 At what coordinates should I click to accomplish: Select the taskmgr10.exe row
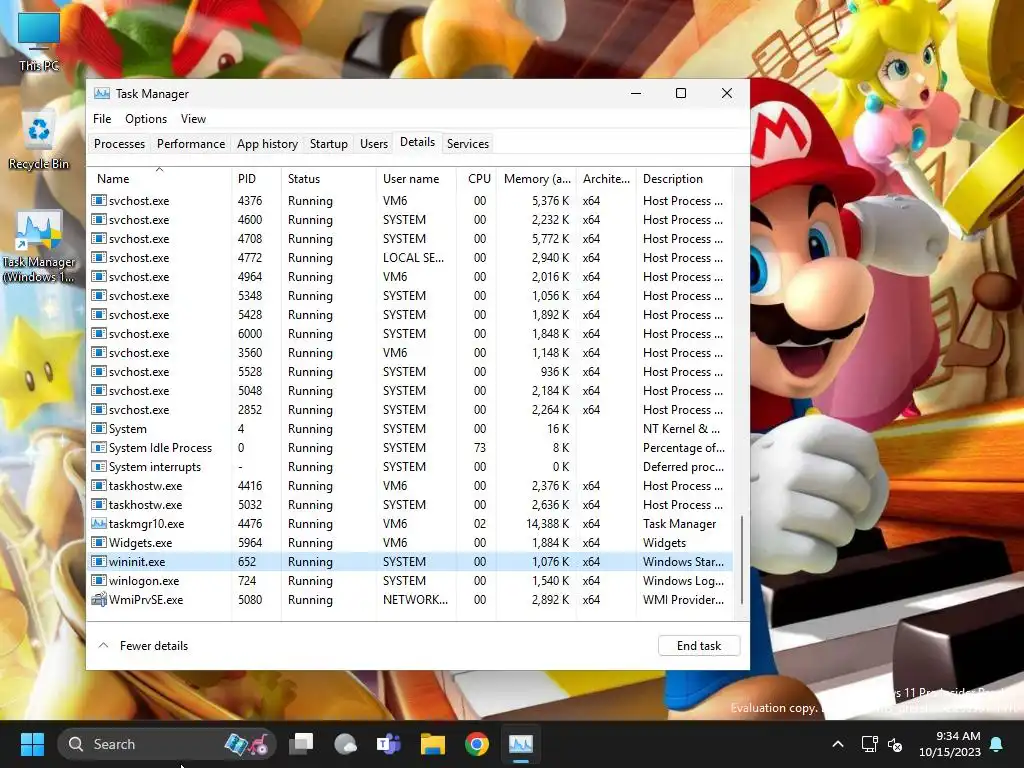point(411,524)
